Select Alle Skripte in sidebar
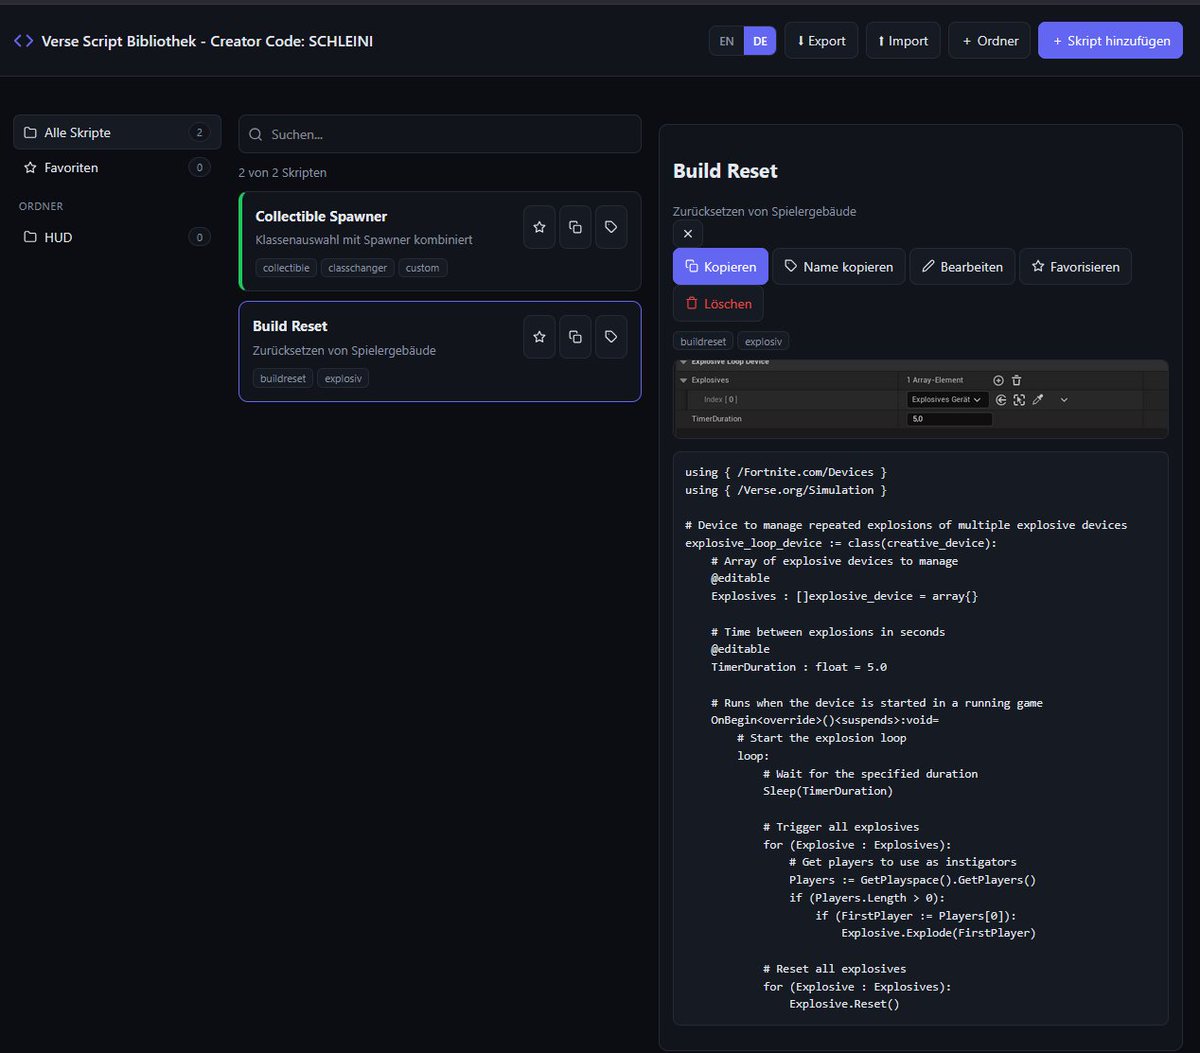1200x1053 pixels. 117,132
